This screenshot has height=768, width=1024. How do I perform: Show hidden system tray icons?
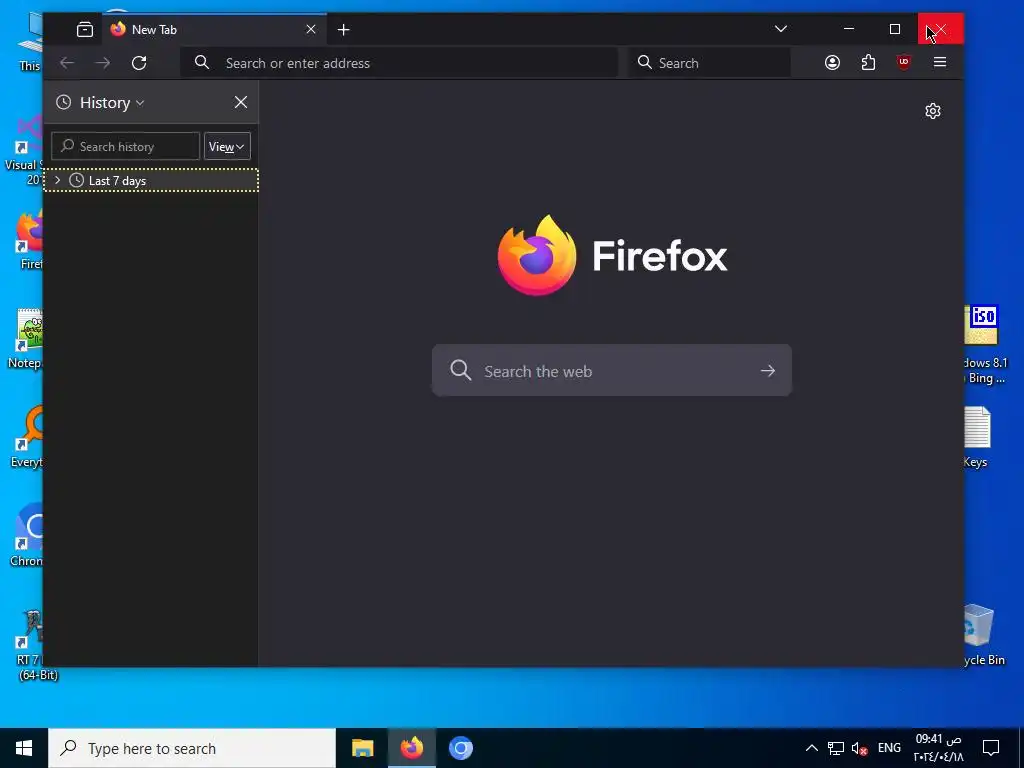pos(812,748)
